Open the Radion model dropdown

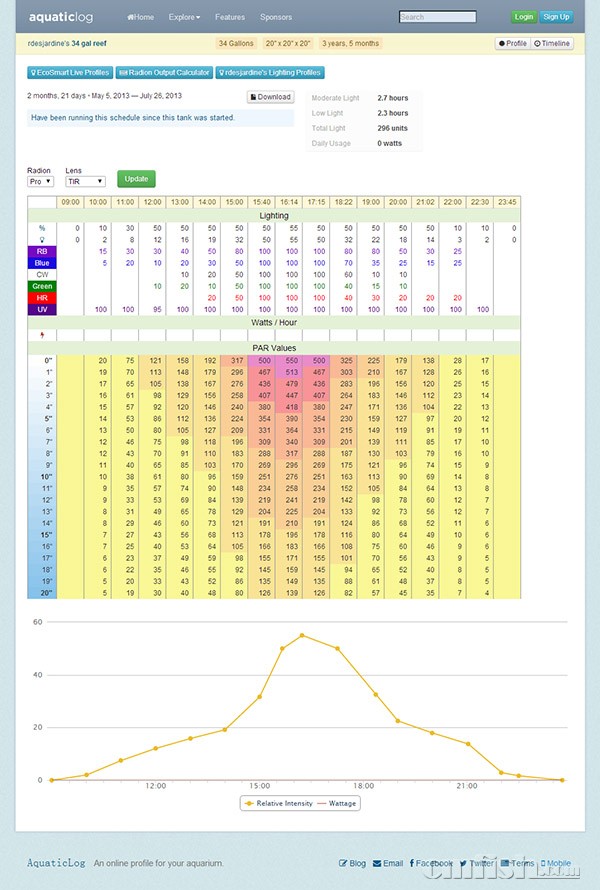click(40, 182)
